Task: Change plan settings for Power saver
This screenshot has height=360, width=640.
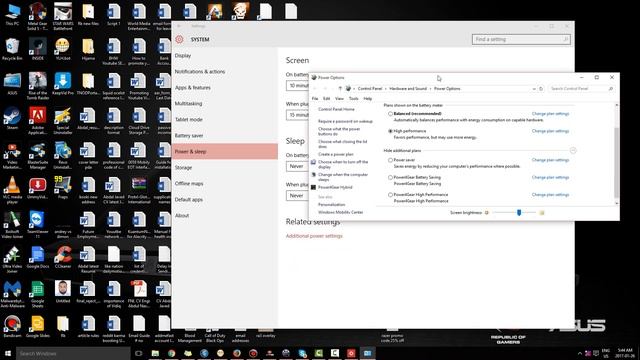Action: [x=550, y=160]
